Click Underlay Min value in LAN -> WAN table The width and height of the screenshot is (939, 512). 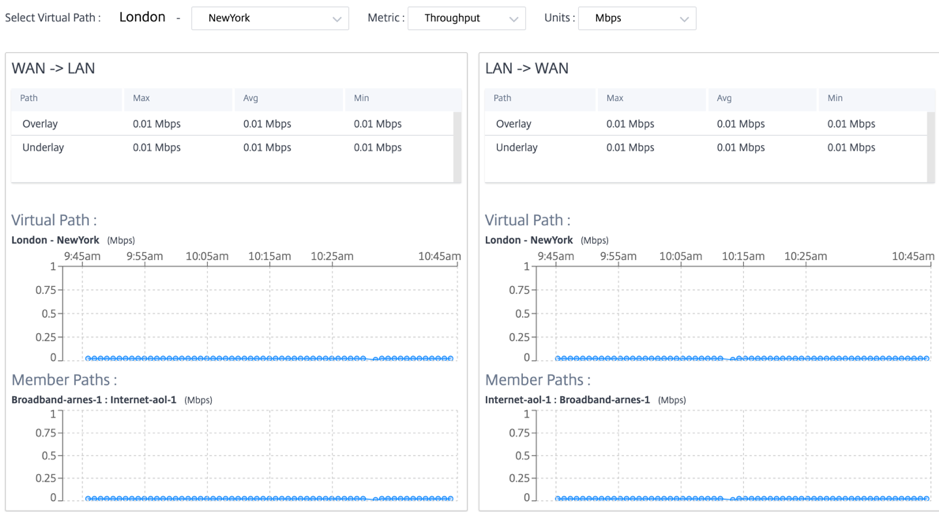(851, 147)
